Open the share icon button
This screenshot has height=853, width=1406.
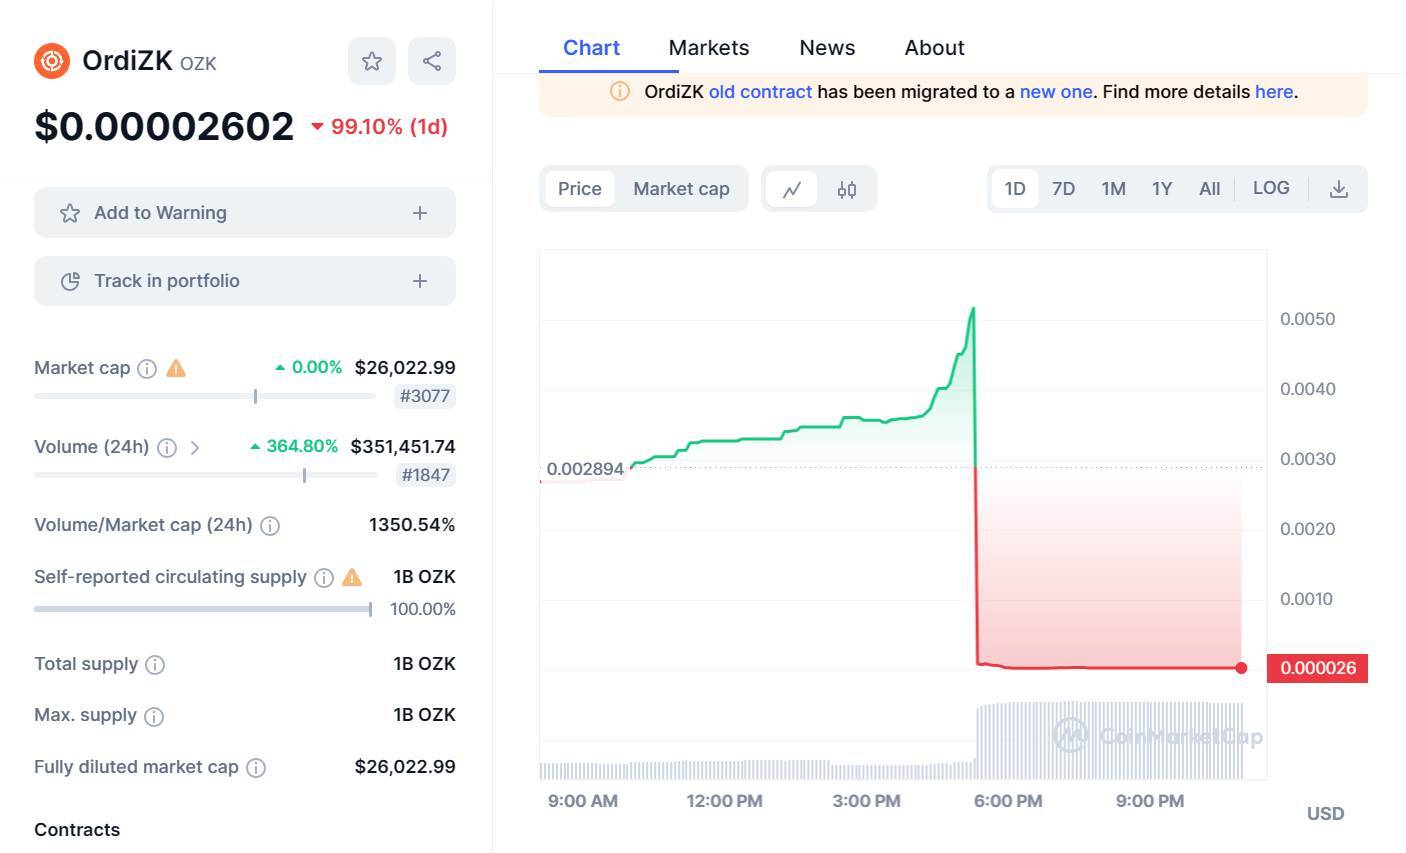tap(432, 61)
